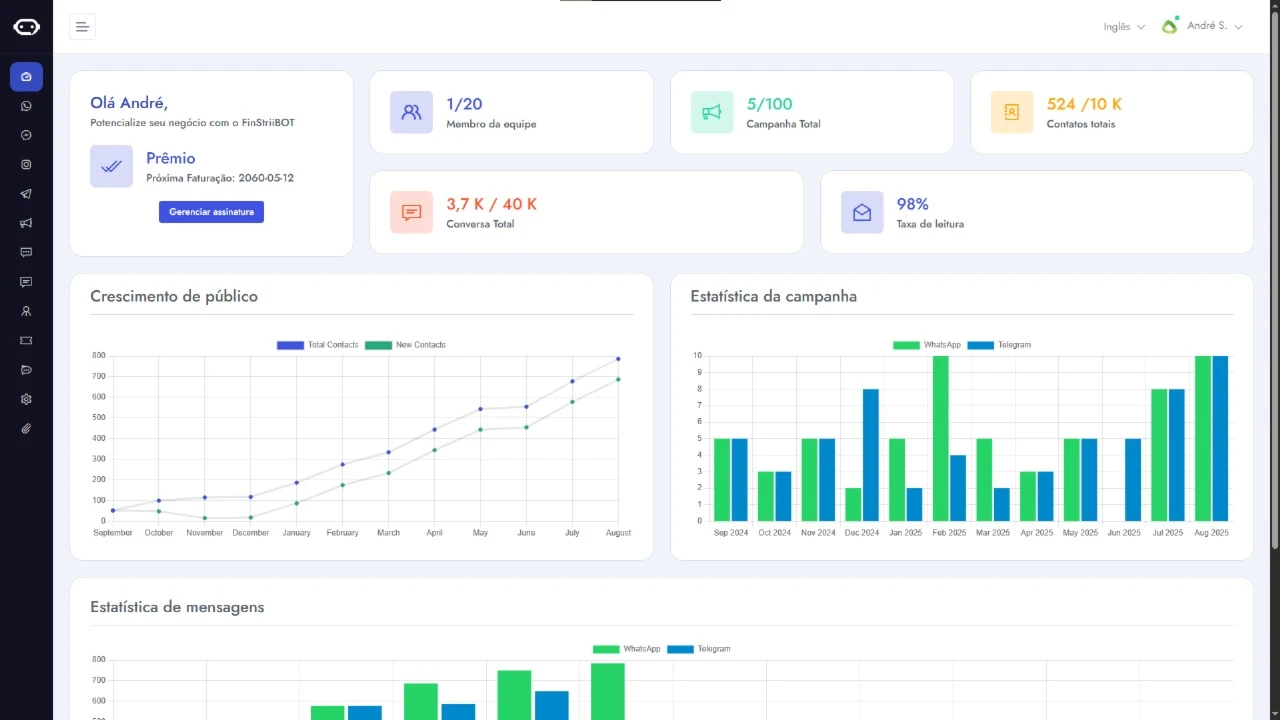The image size is (1280, 720).
Task: Click the Estatística da campanha heading
Action: (773, 296)
